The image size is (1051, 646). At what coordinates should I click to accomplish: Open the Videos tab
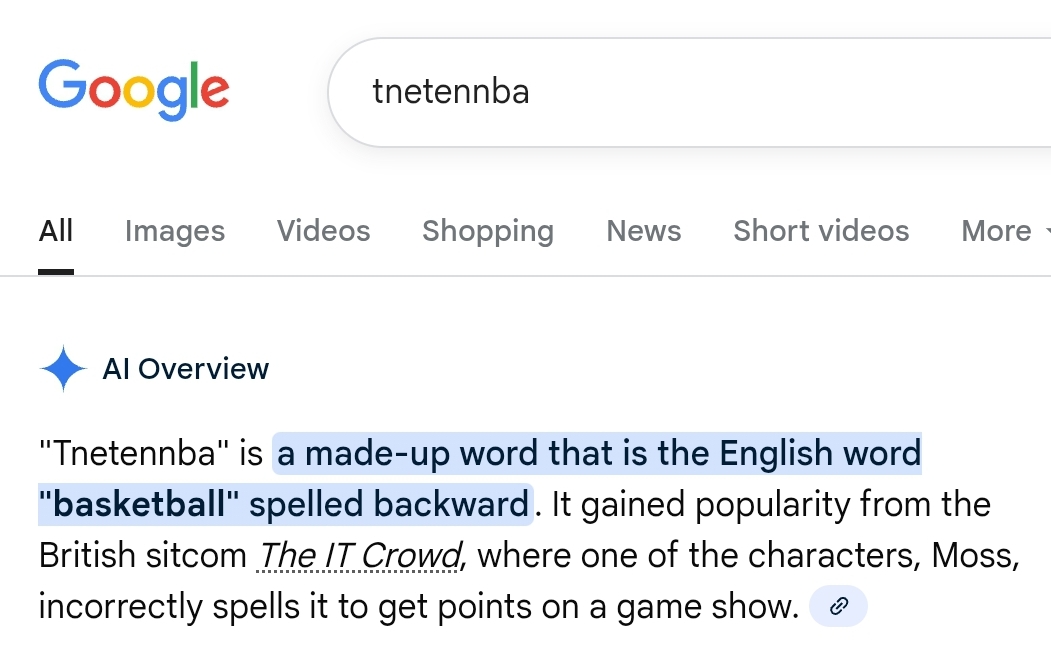click(x=323, y=231)
